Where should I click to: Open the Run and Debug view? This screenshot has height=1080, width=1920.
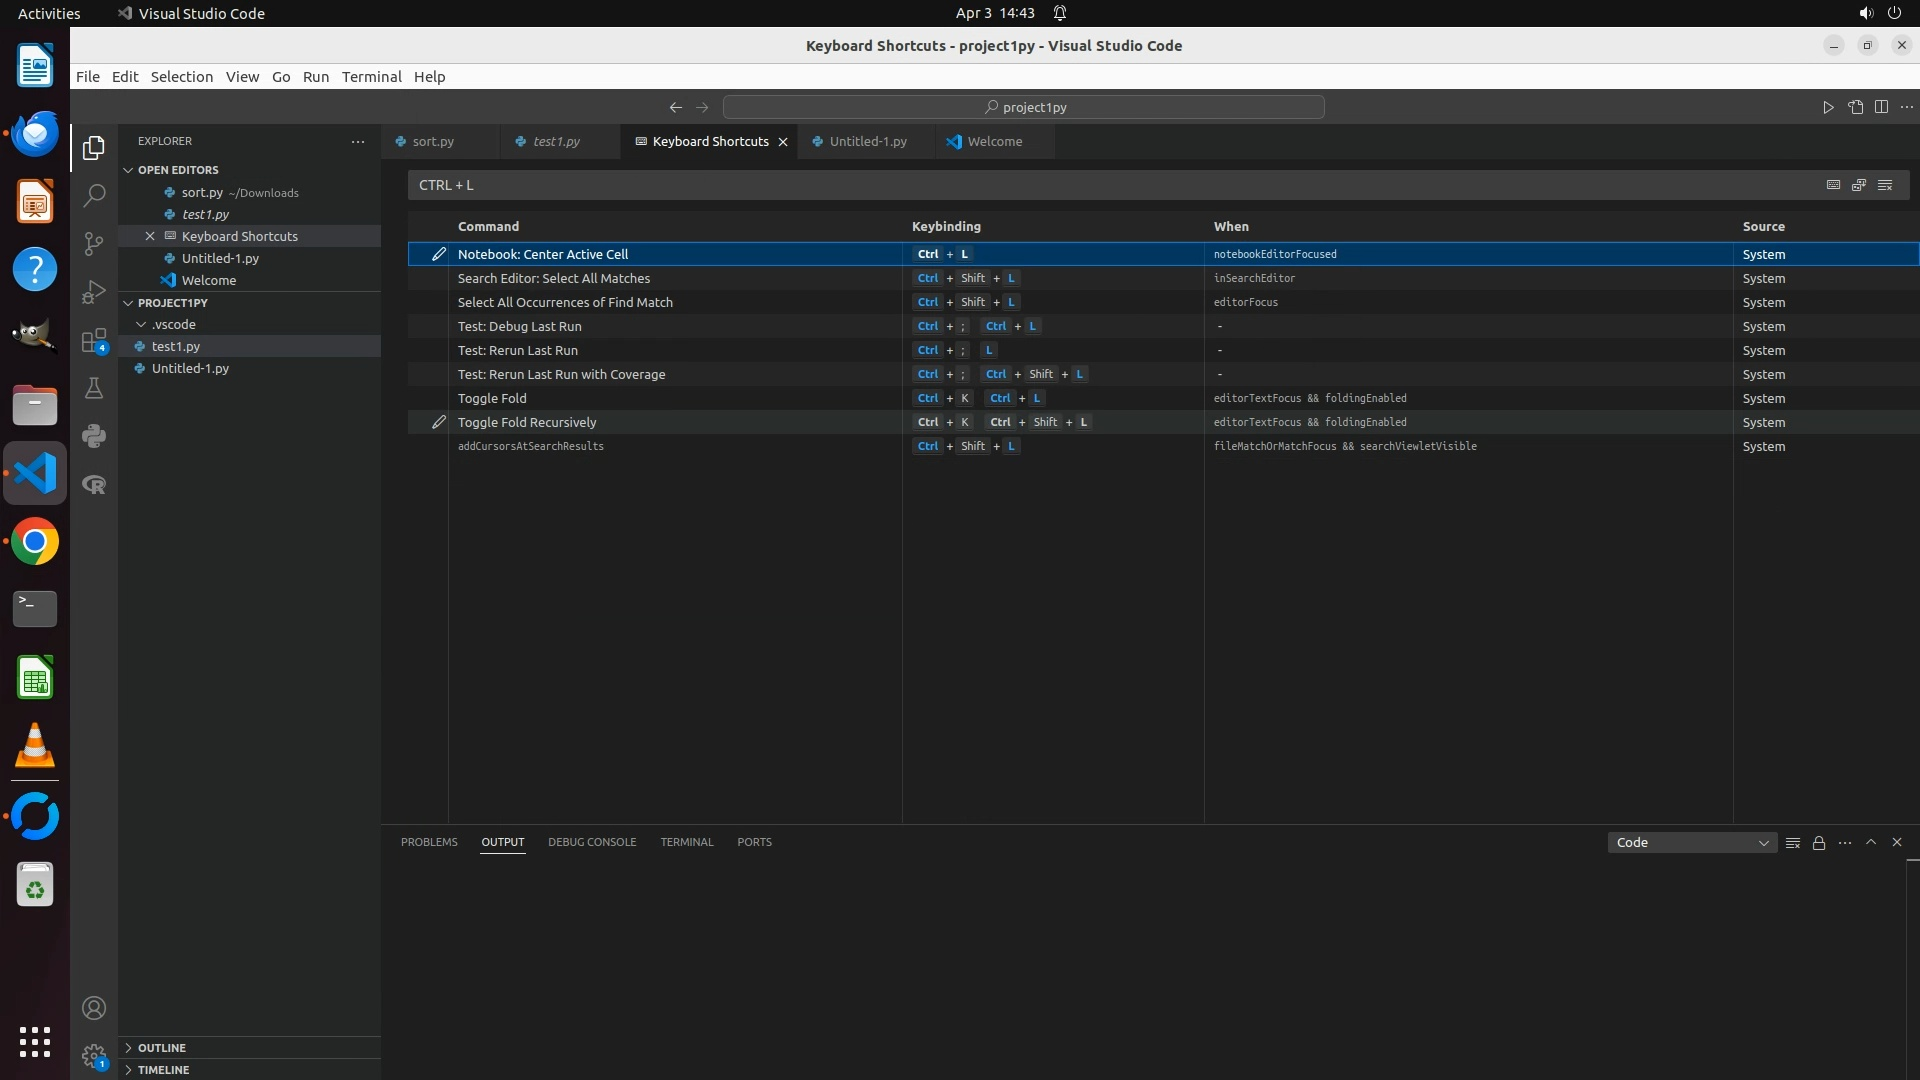(x=94, y=292)
